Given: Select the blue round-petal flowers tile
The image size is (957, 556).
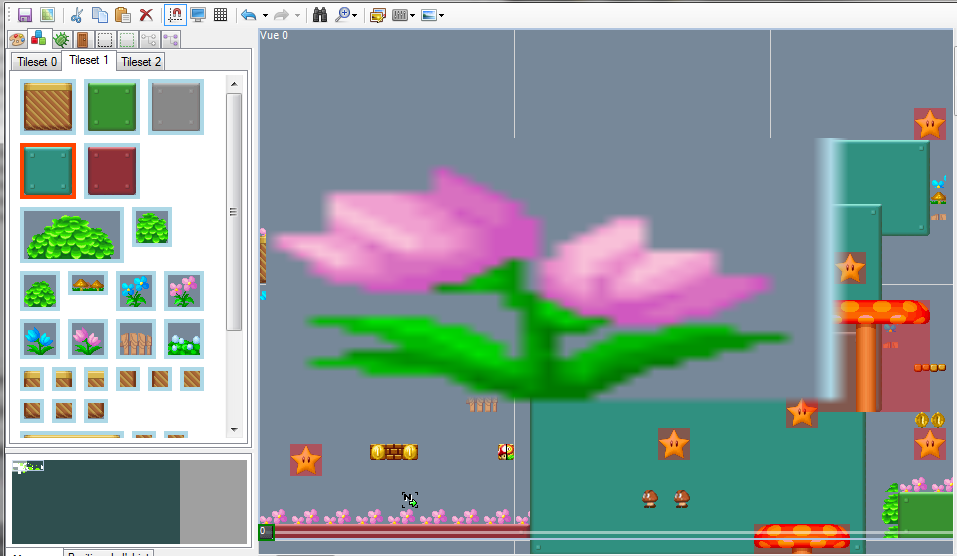Looking at the screenshot, I should click(135, 291).
